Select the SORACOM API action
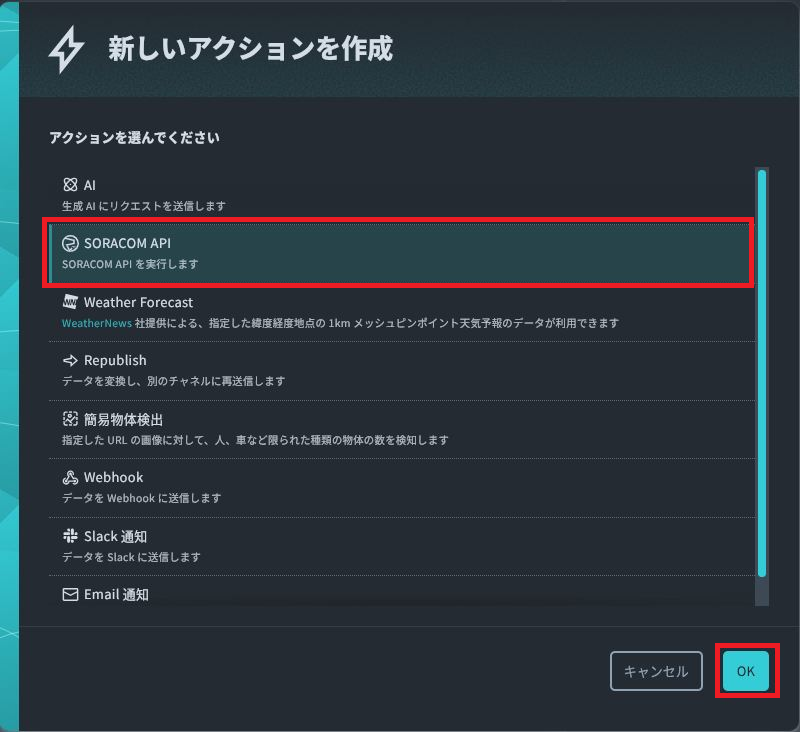 (x=402, y=253)
